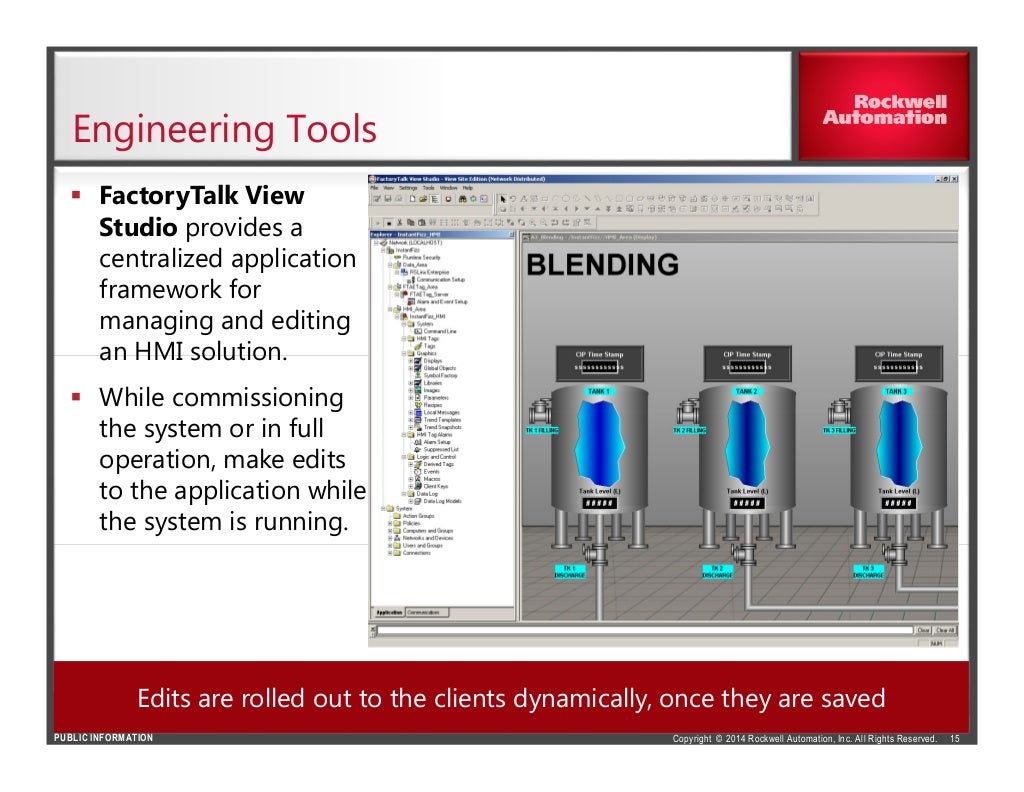Click the scissors Cut icon
Image resolution: width=1024 pixels, height=792 pixels.
pyautogui.click(x=400, y=223)
